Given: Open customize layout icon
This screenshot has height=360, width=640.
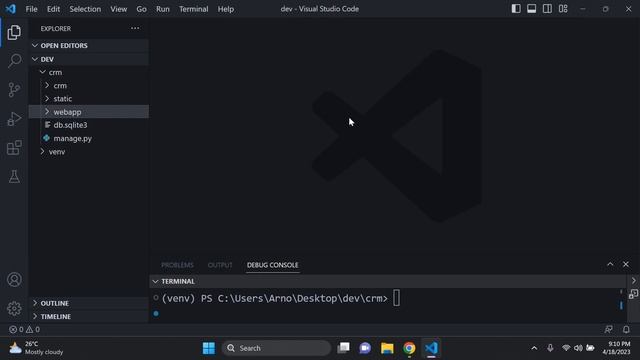Looking at the screenshot, I should pos(563,9).
